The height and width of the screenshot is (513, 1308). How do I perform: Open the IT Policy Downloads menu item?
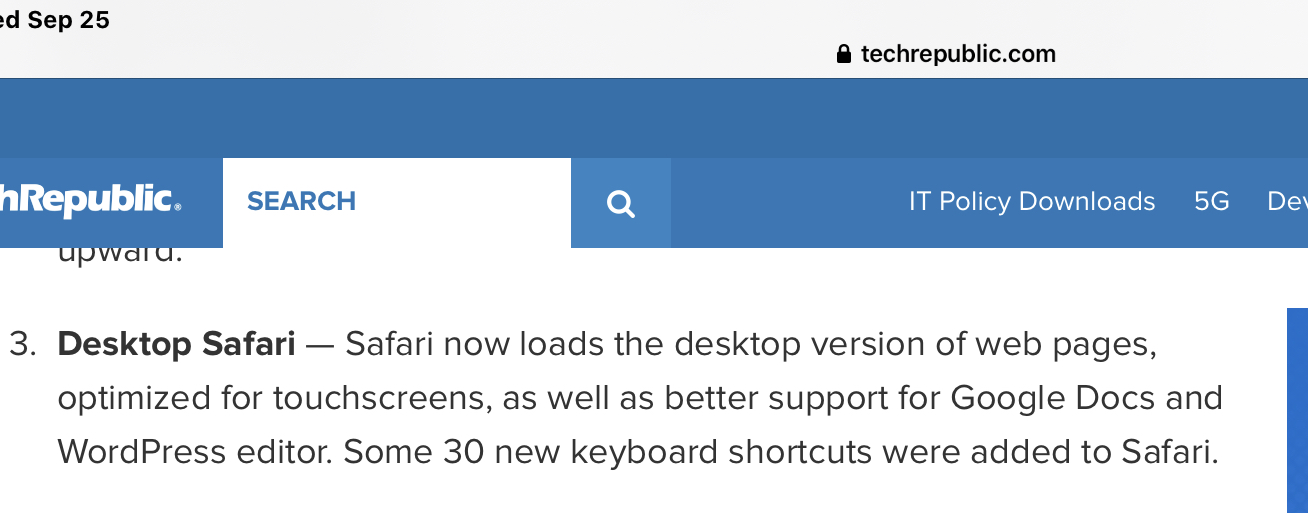[1032, 201]
